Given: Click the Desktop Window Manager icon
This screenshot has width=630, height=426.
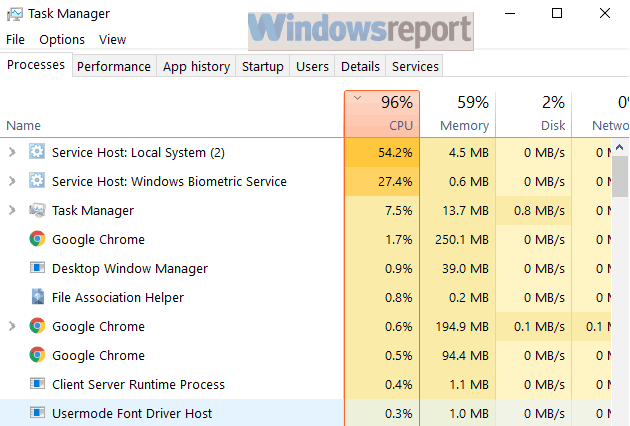Looking at the screenshot, I should (37, 268).
